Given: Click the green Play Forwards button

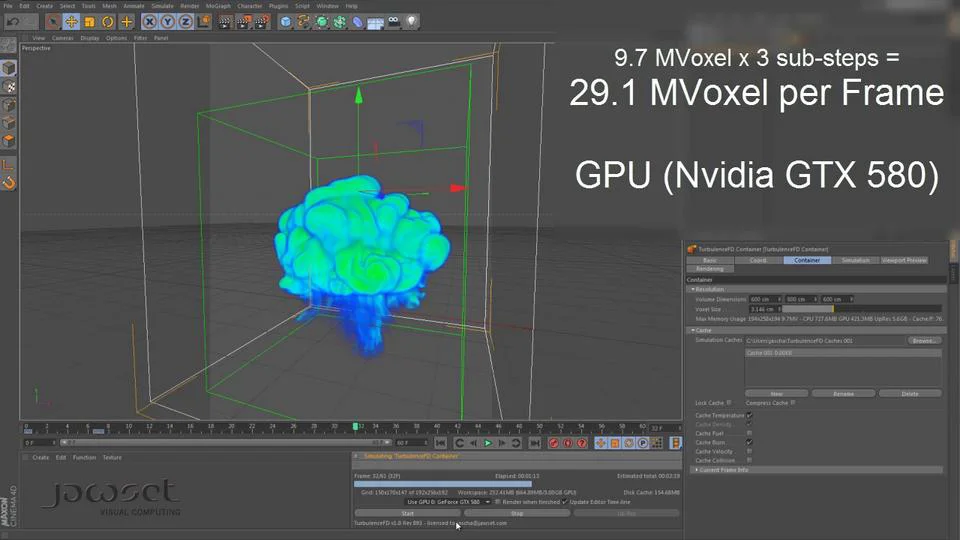Looking at the screenshot, I should pyautogui.click(x=487, y=443).
